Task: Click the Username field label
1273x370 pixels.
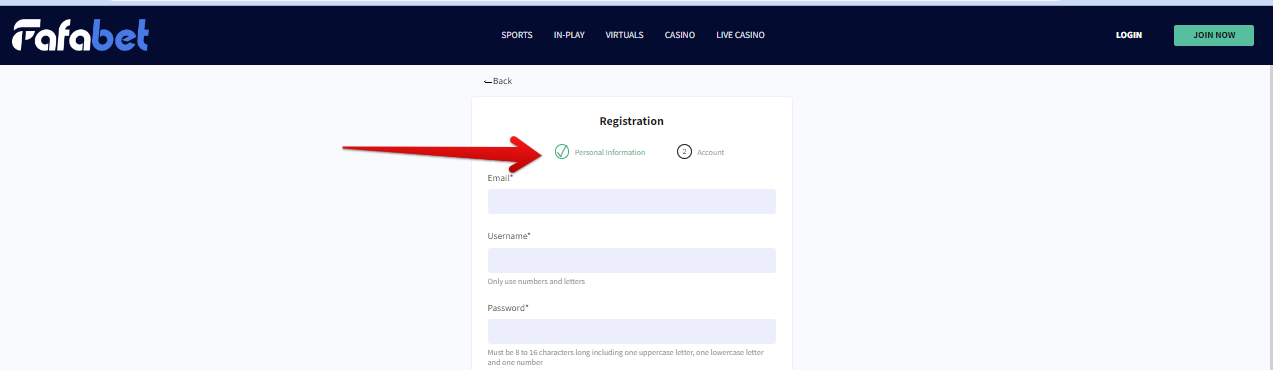Action: click(509, 236)
